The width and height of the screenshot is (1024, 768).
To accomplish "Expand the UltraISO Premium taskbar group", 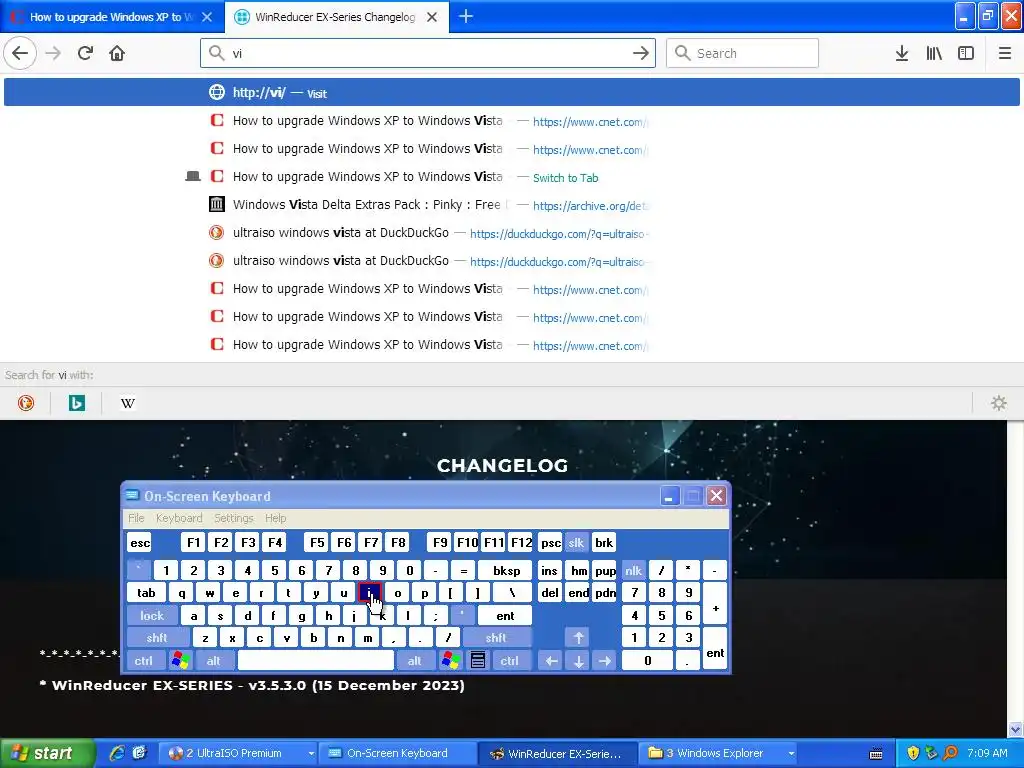I will coord(311,754).
